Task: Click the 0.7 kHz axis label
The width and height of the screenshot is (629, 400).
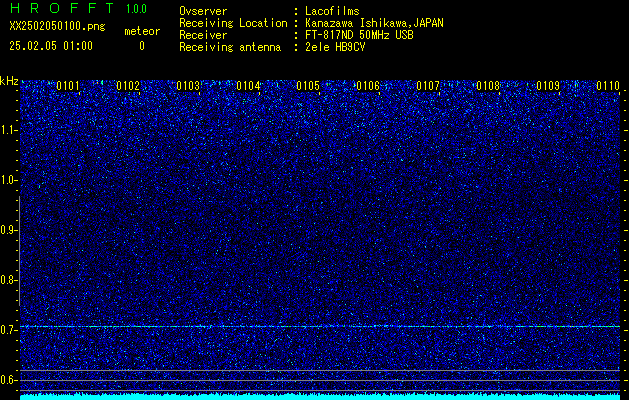Action: click(8, 330)
